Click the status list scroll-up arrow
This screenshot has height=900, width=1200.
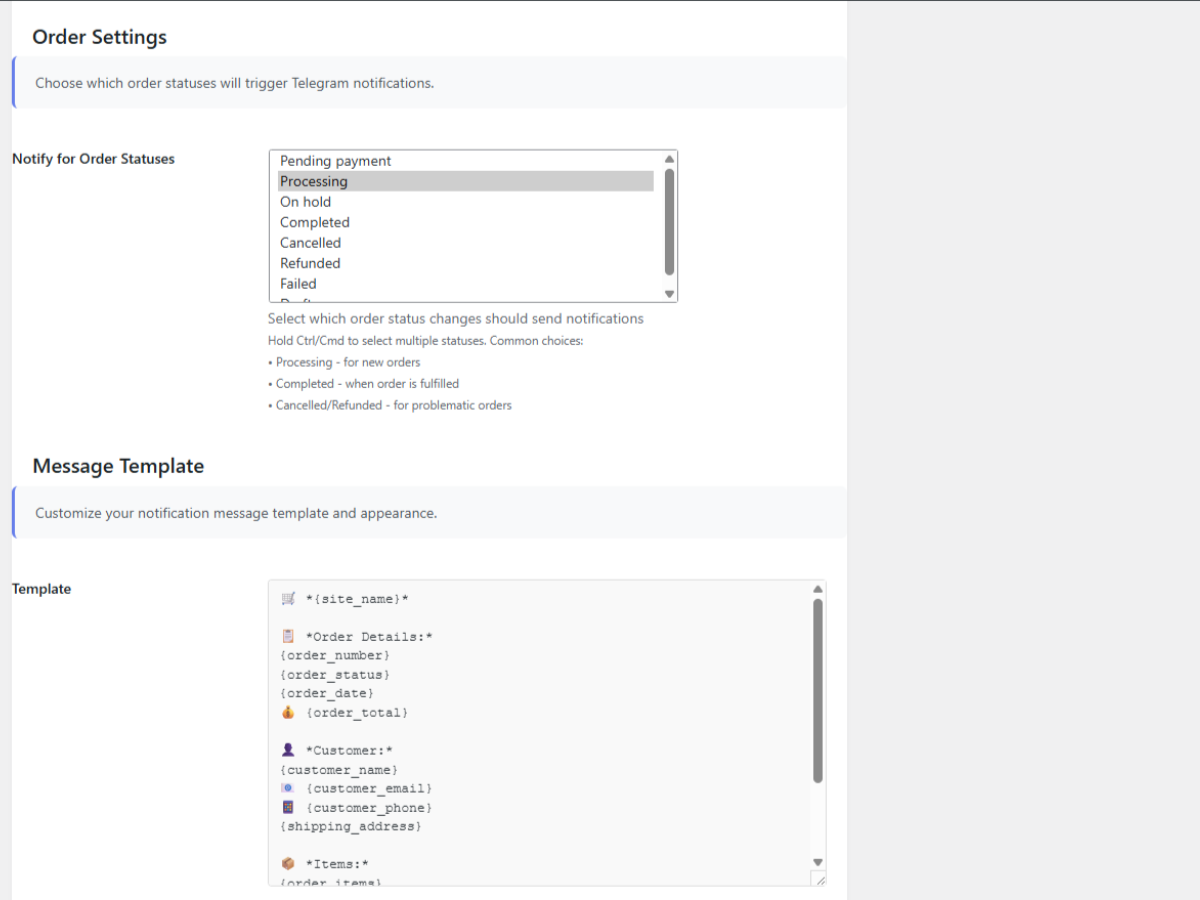click(x=669, y=158)
